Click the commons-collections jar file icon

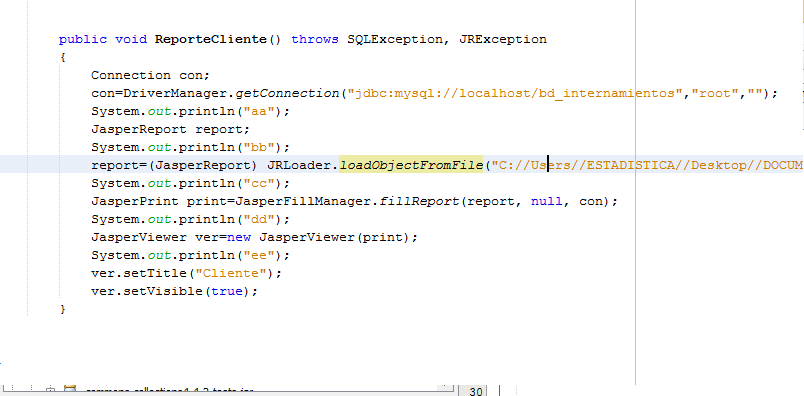pyautogui.click(x=70, y=391)
